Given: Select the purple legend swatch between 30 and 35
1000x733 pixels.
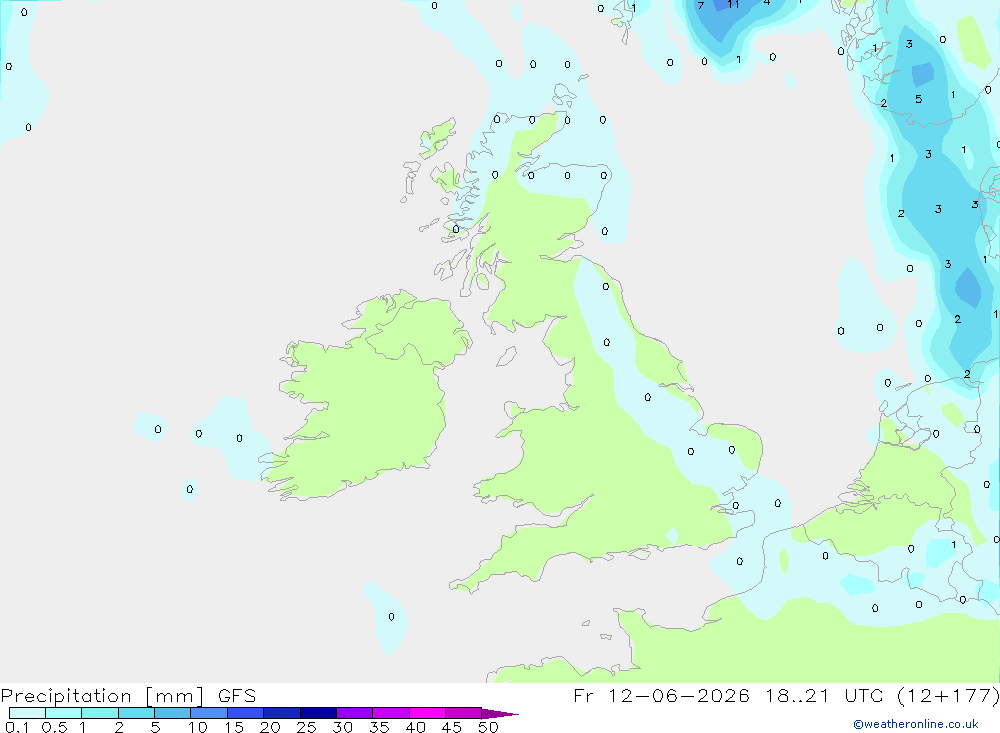Looking at the screenshot, I should [355, 713].
